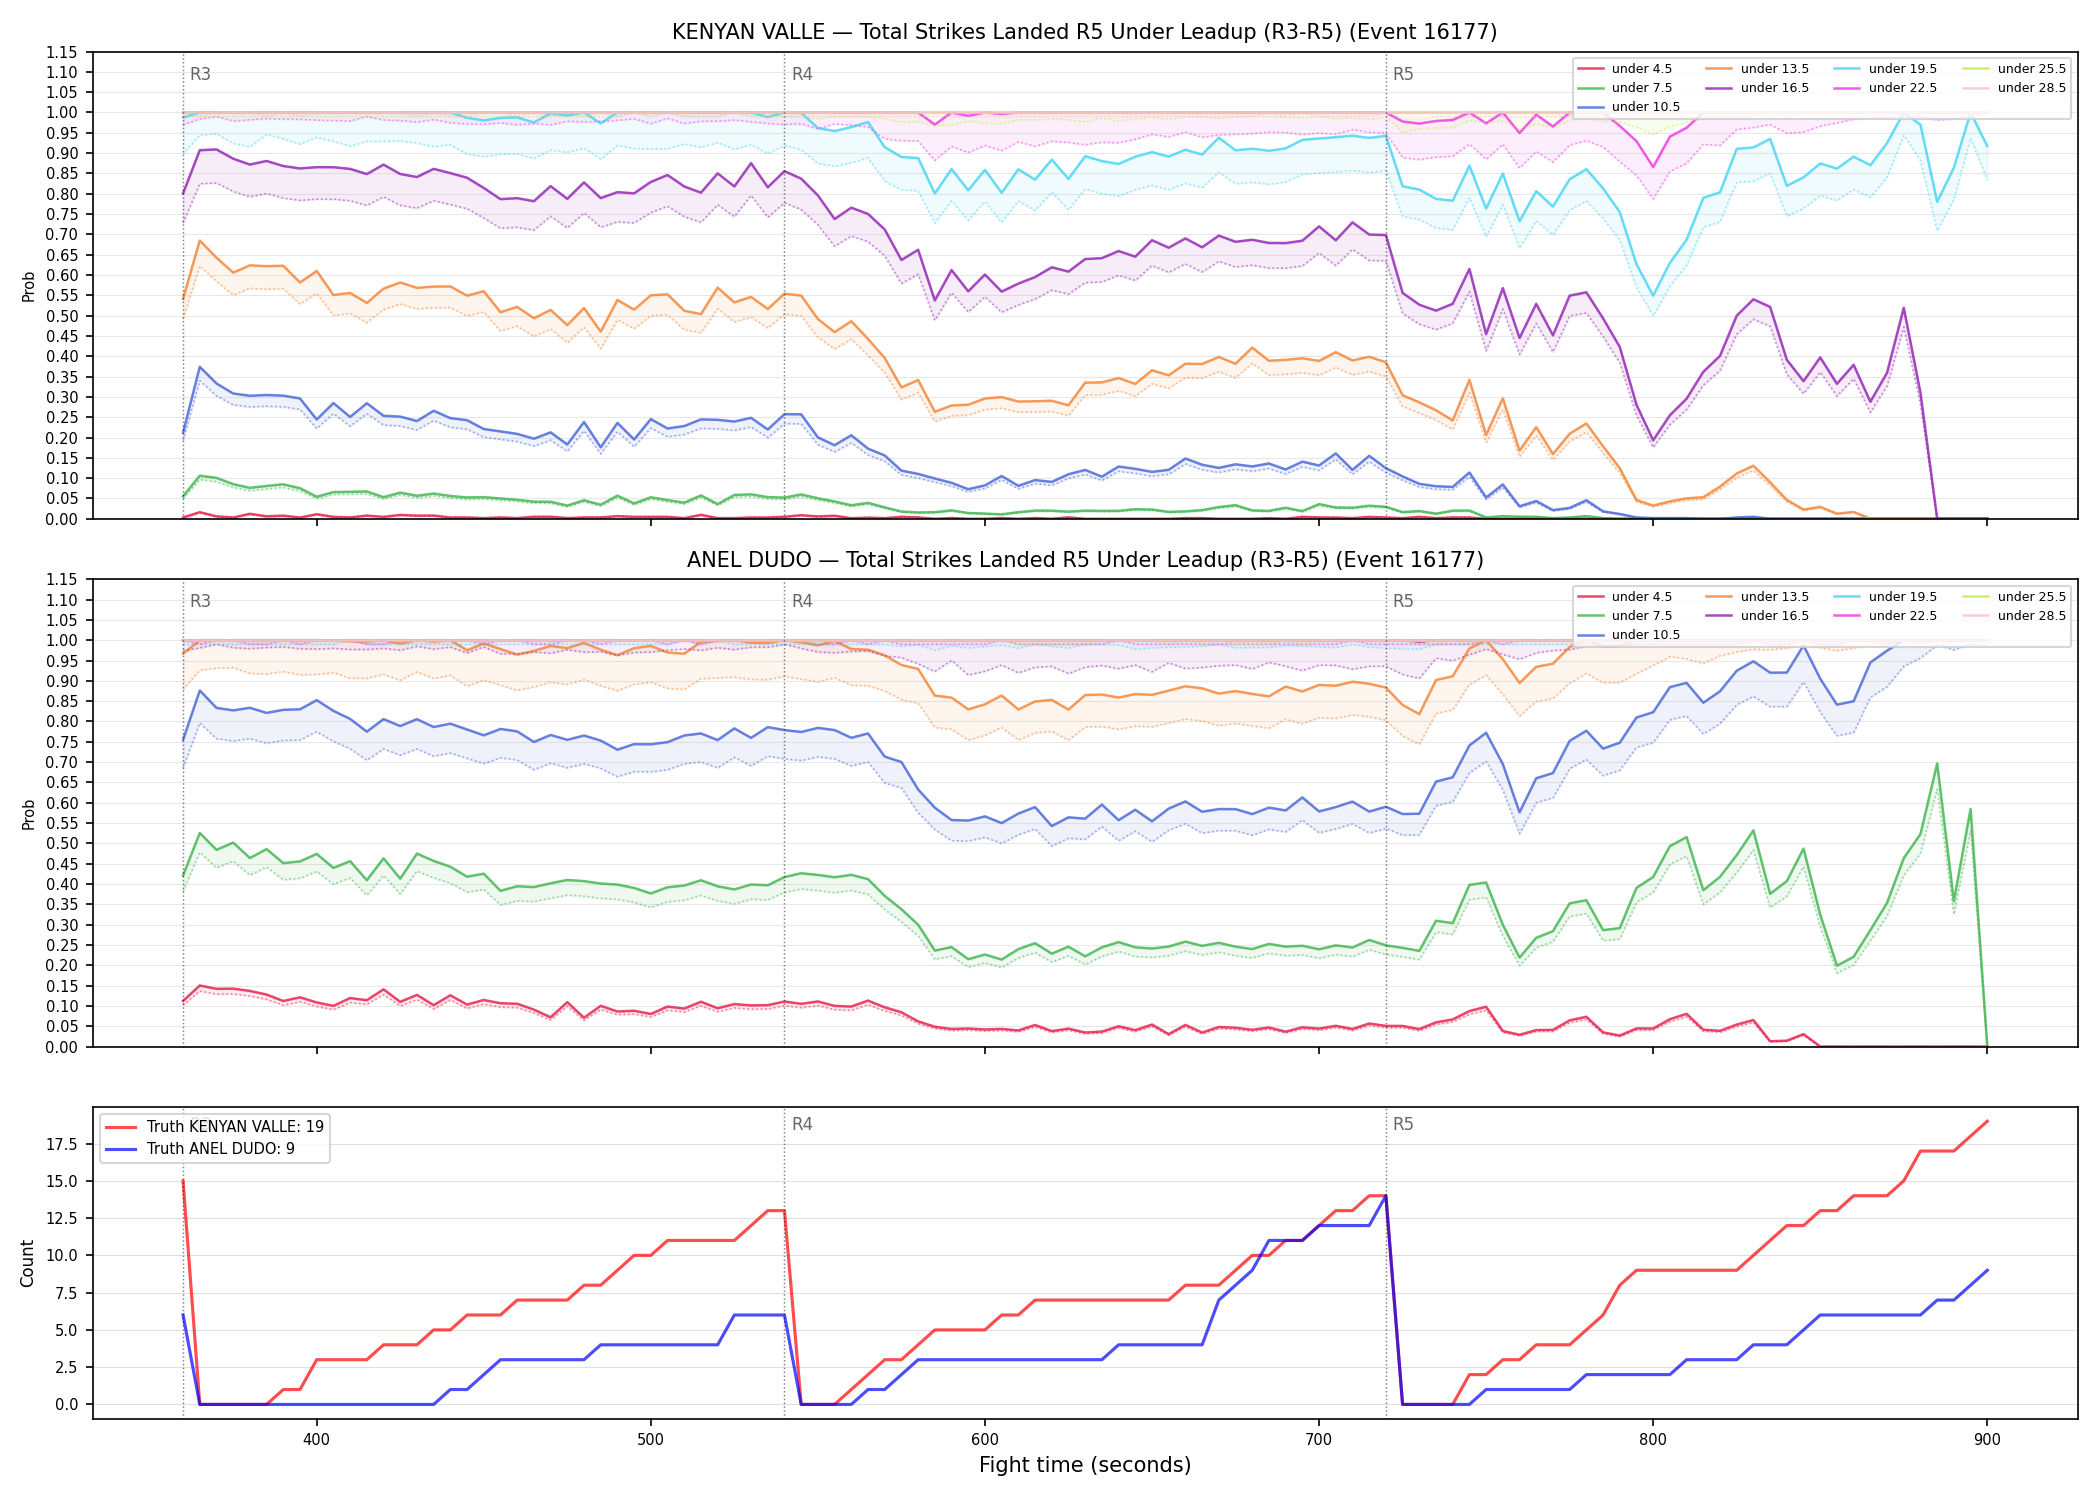Click 'Prob' axis label of Kenyan Valle chart

click(28, 286)
